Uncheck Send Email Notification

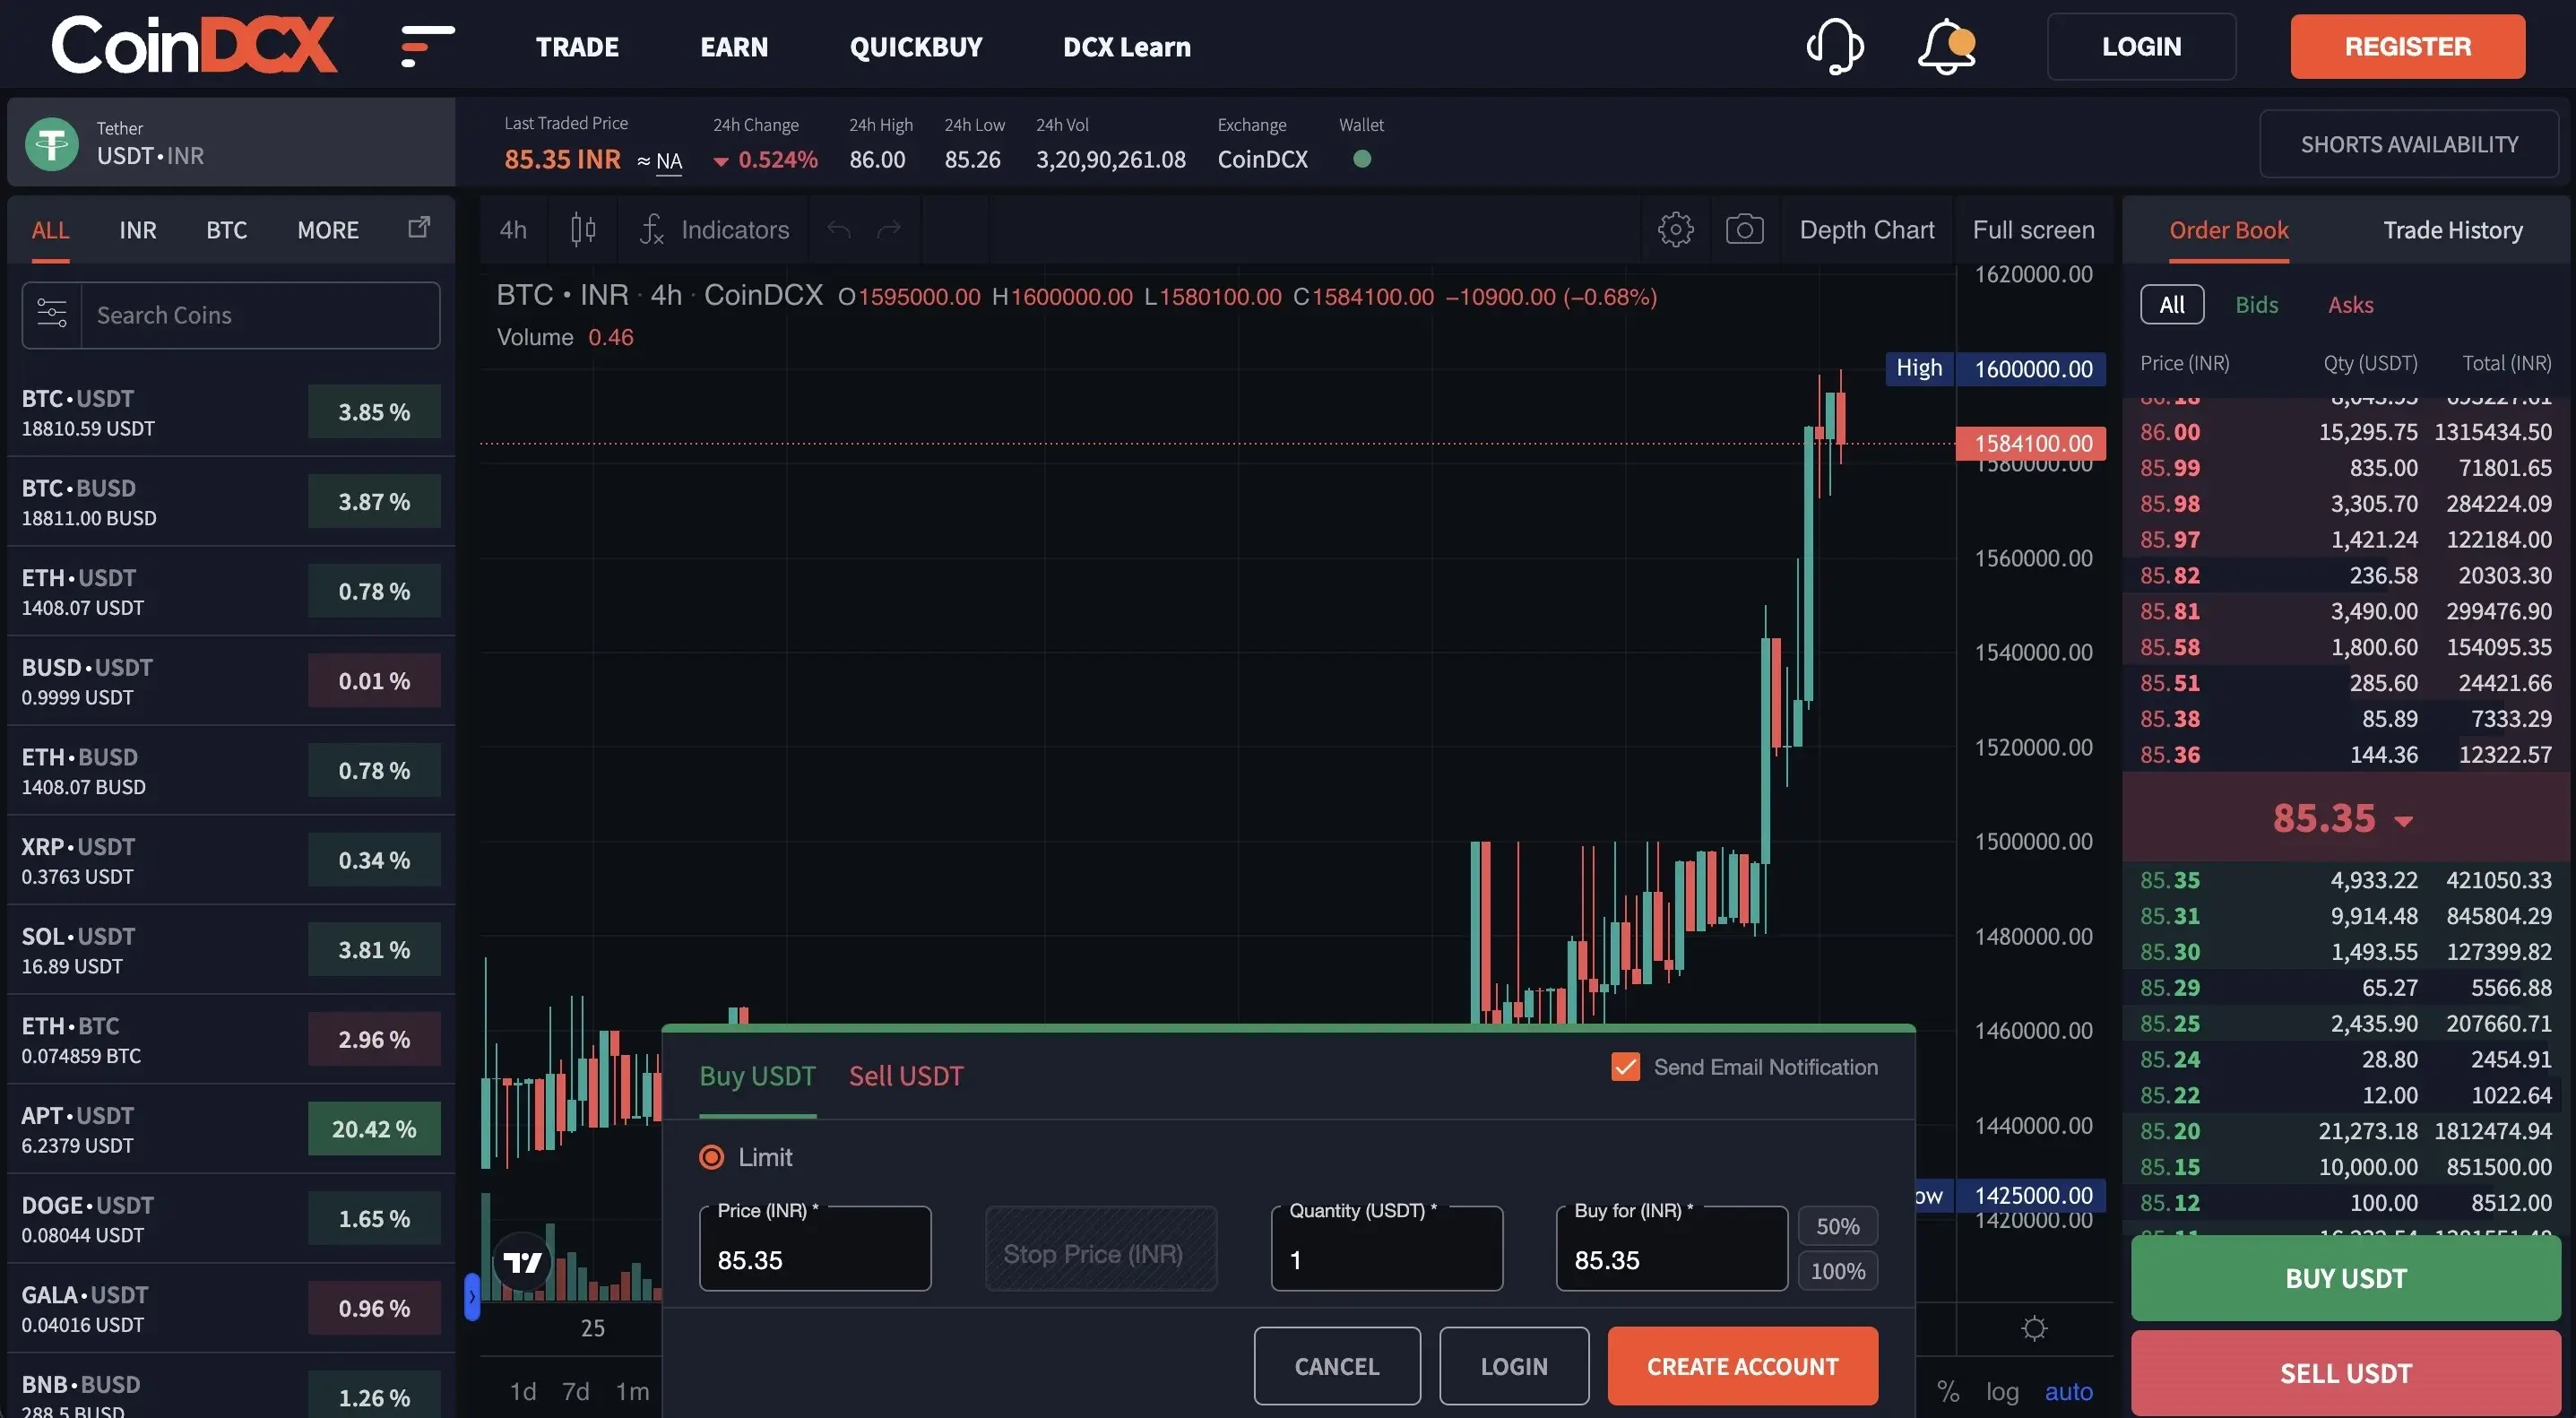[x=1625, y=1066]
